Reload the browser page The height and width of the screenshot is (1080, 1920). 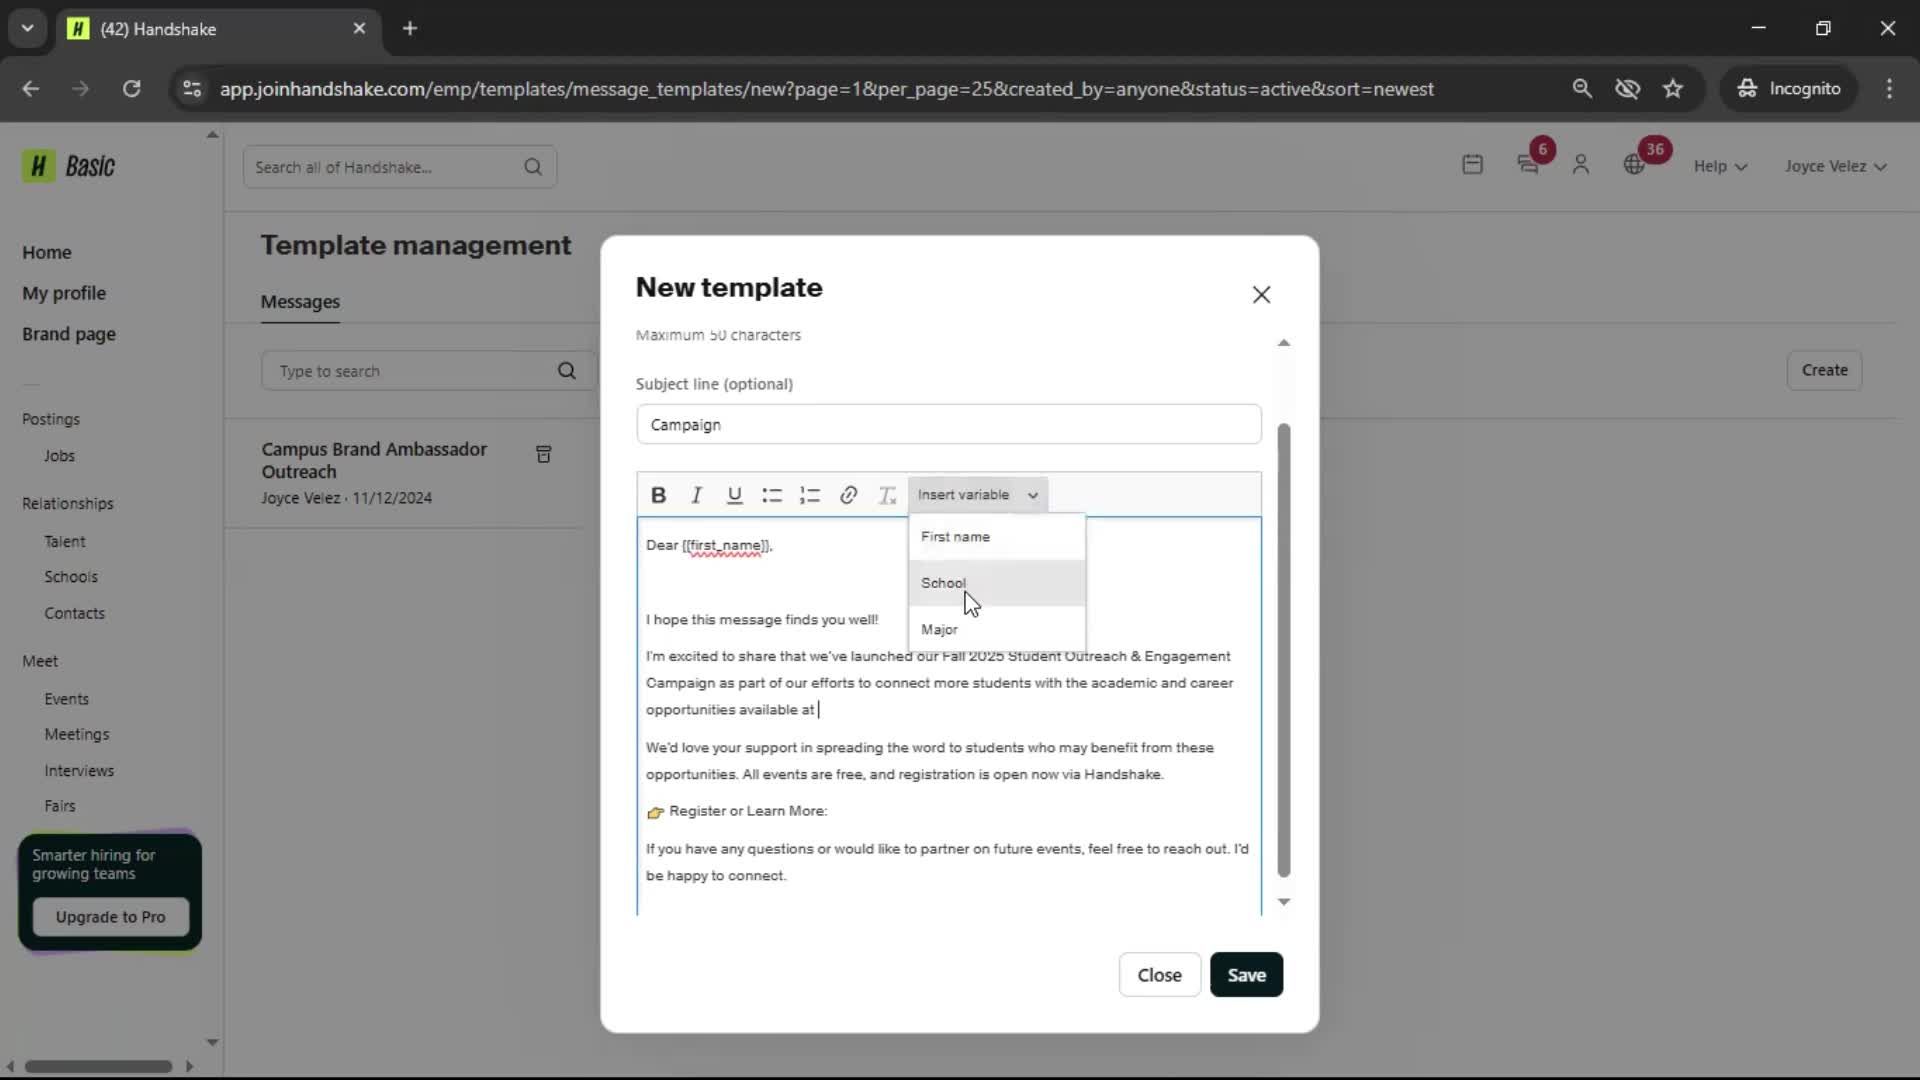tap(131, 89)
